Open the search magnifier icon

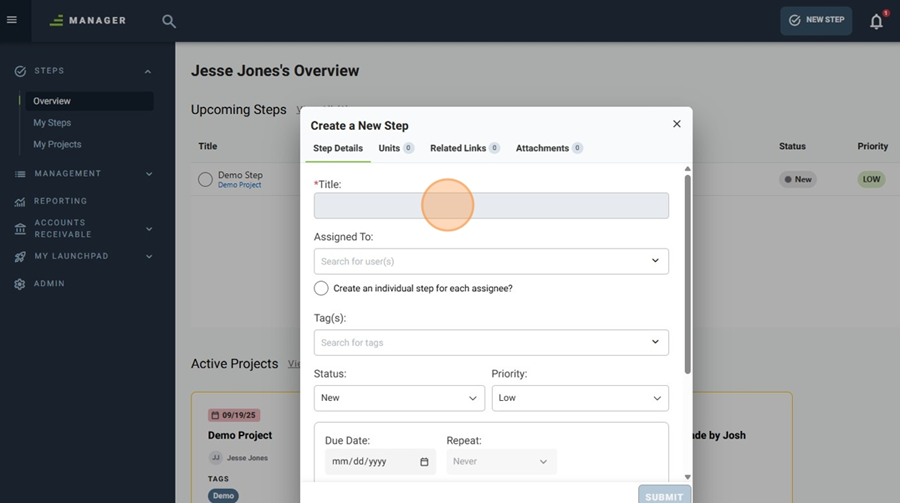[168, 21]
